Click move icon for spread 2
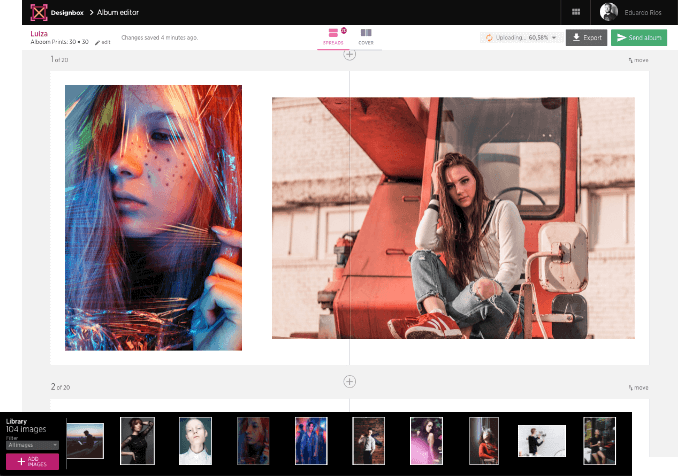Screen dimensions: 678x476 [x=637, y=388]
